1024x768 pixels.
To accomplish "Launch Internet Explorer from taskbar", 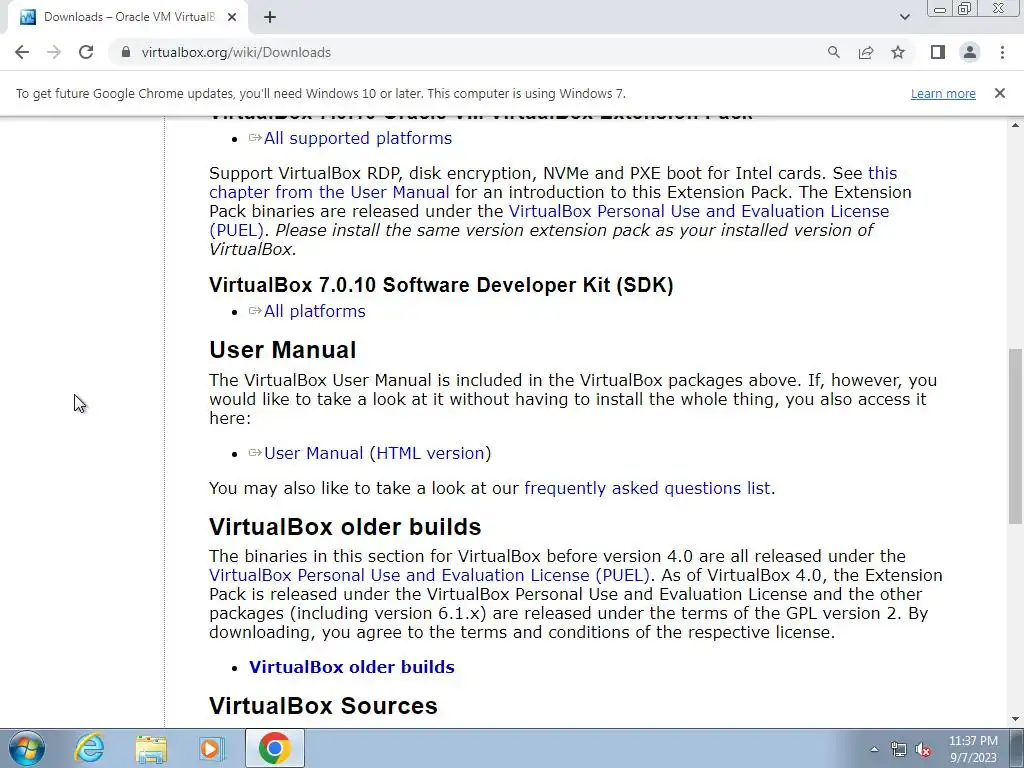I will point(89,748).
